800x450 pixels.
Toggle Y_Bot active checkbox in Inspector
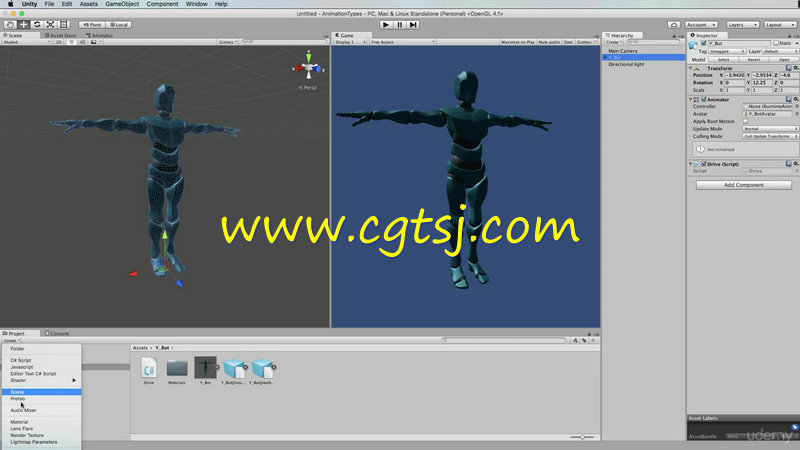tap(704, 43)
